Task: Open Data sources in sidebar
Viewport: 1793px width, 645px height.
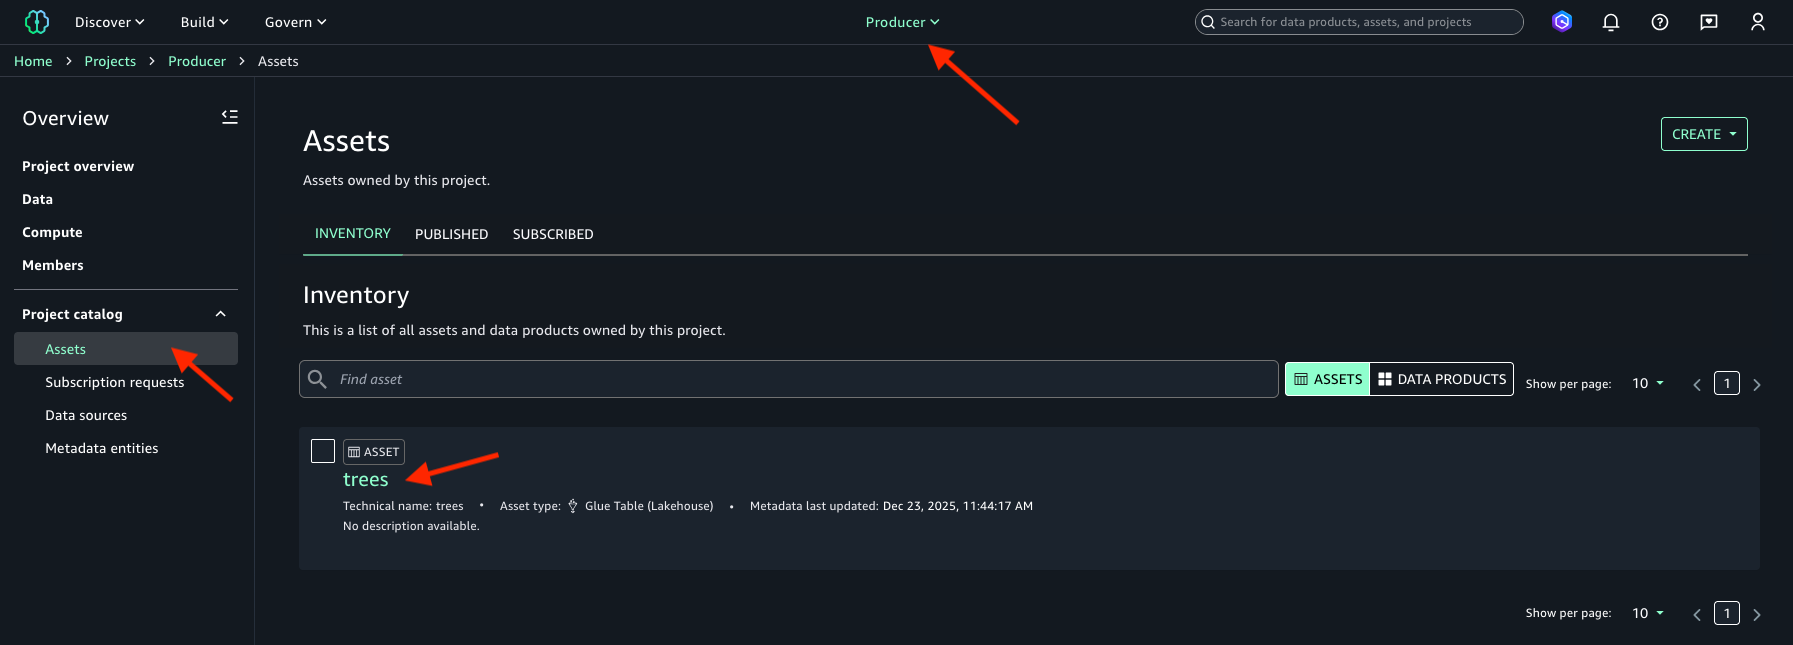Action: 86,415
